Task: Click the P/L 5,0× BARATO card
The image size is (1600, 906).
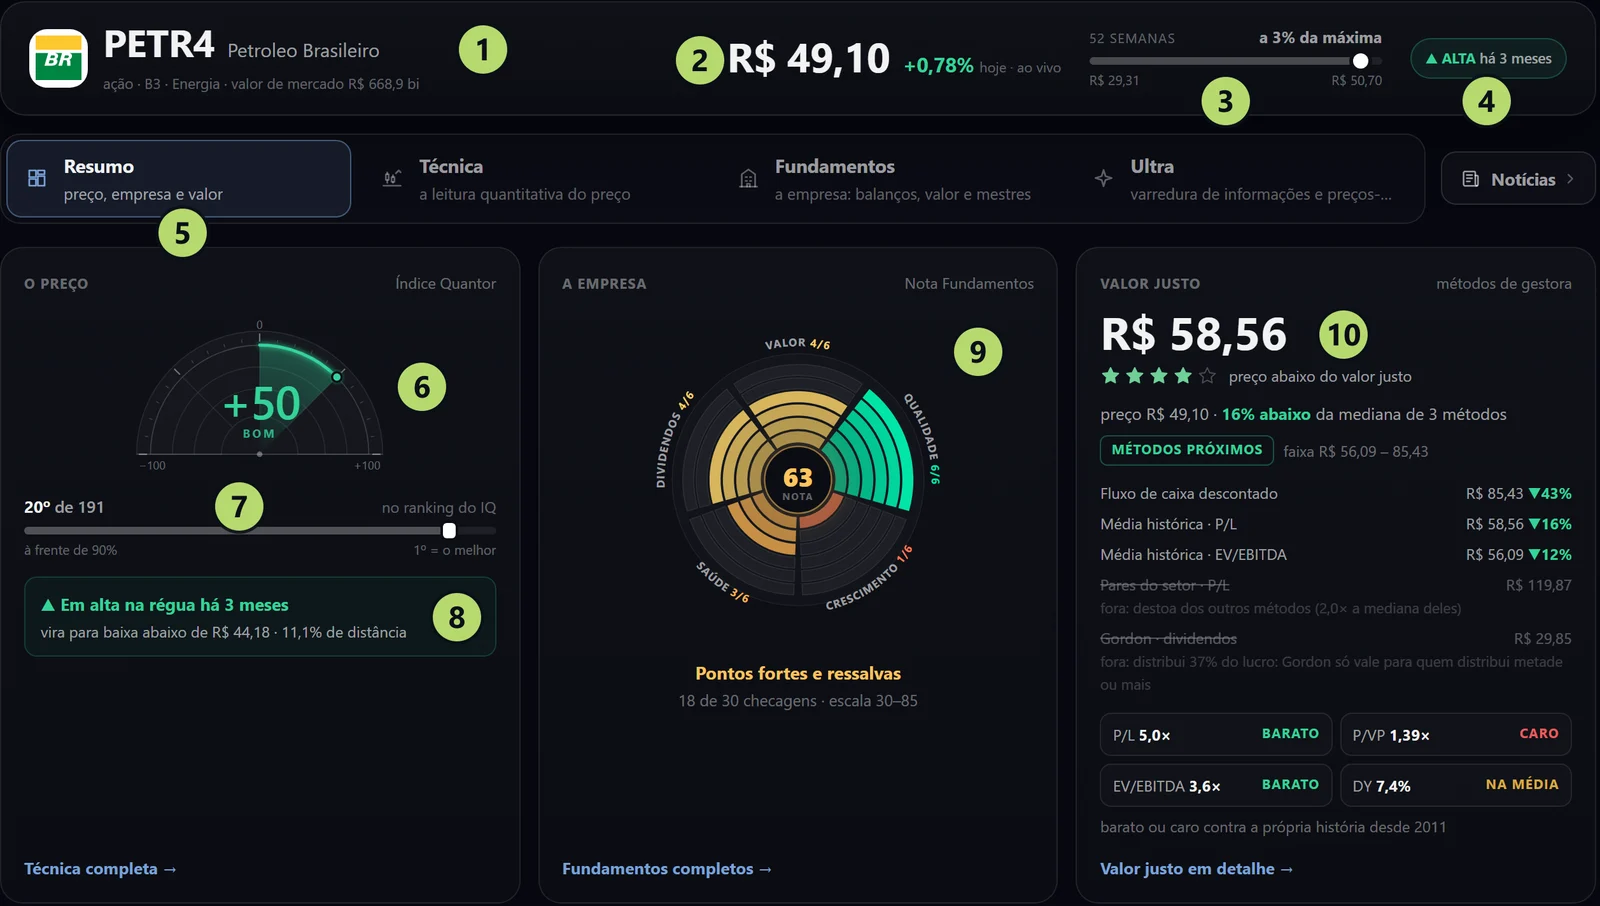Action: [x=1216, y=734]
